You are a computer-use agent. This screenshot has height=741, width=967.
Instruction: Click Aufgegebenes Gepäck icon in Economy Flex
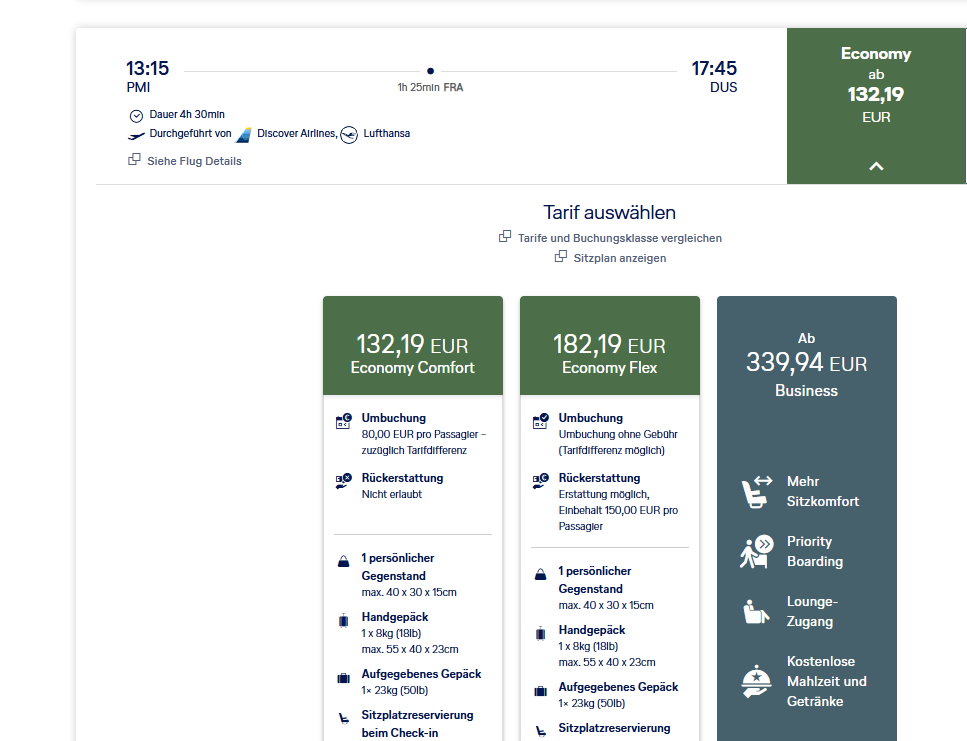pos(540,691)
